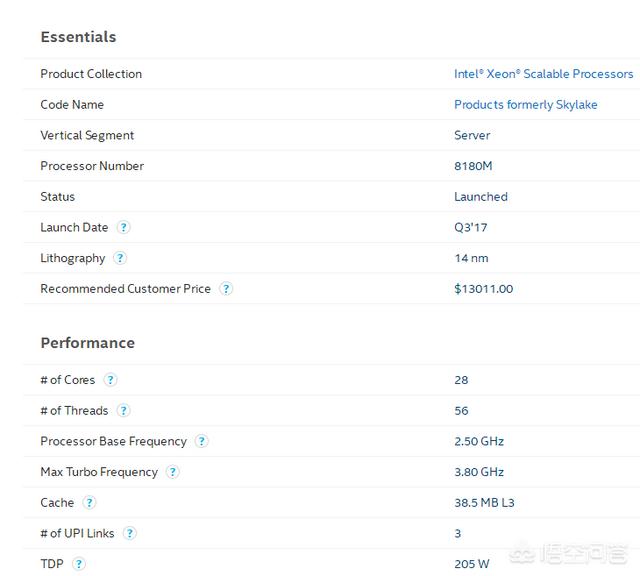Open Products formerly Skylake link
This screenshot has height=576, width=640.
526,105
